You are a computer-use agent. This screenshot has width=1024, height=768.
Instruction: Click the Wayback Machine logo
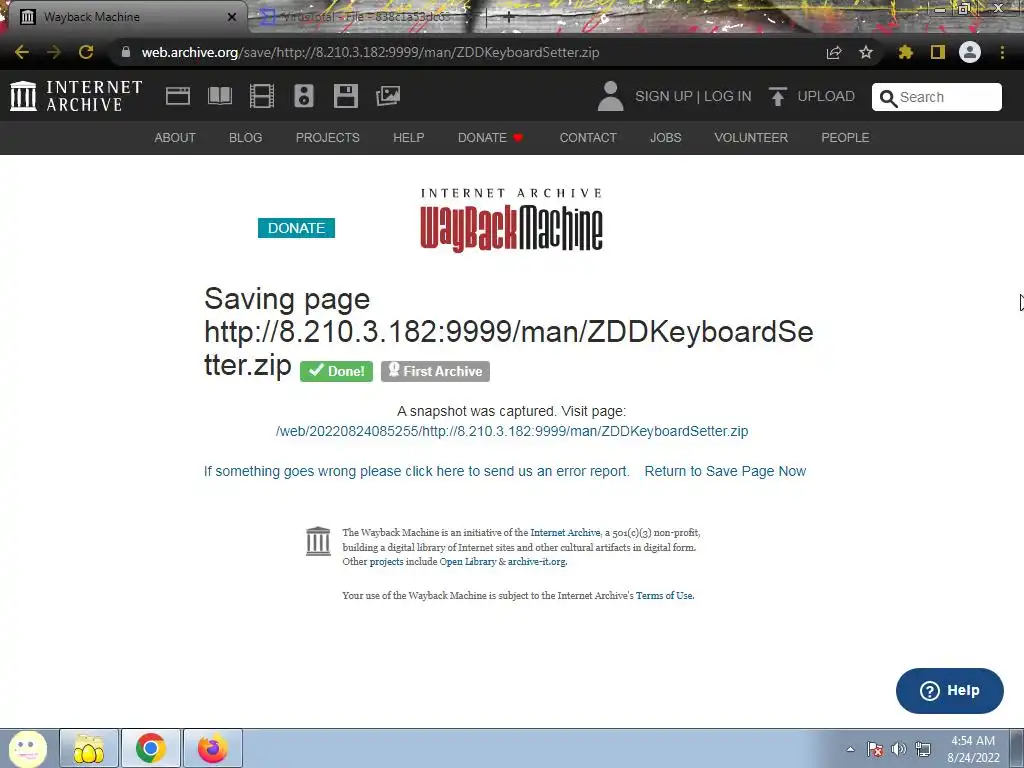coord(511,219)
